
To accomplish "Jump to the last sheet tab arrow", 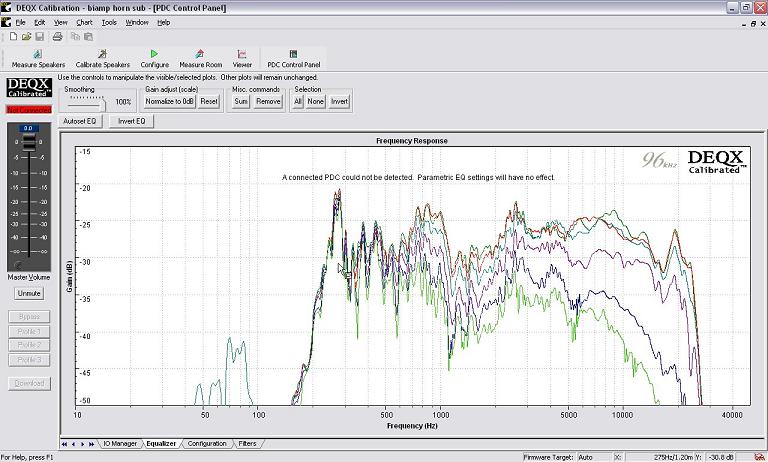I will coord(92,444).
